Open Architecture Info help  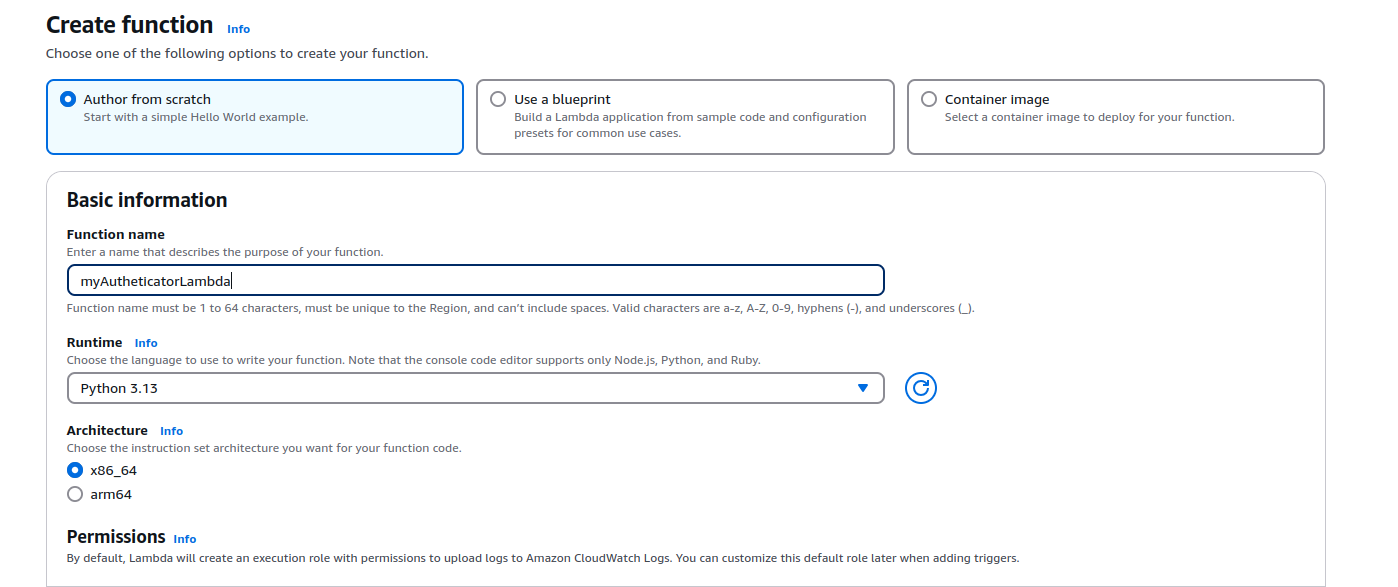coord(171,430)
